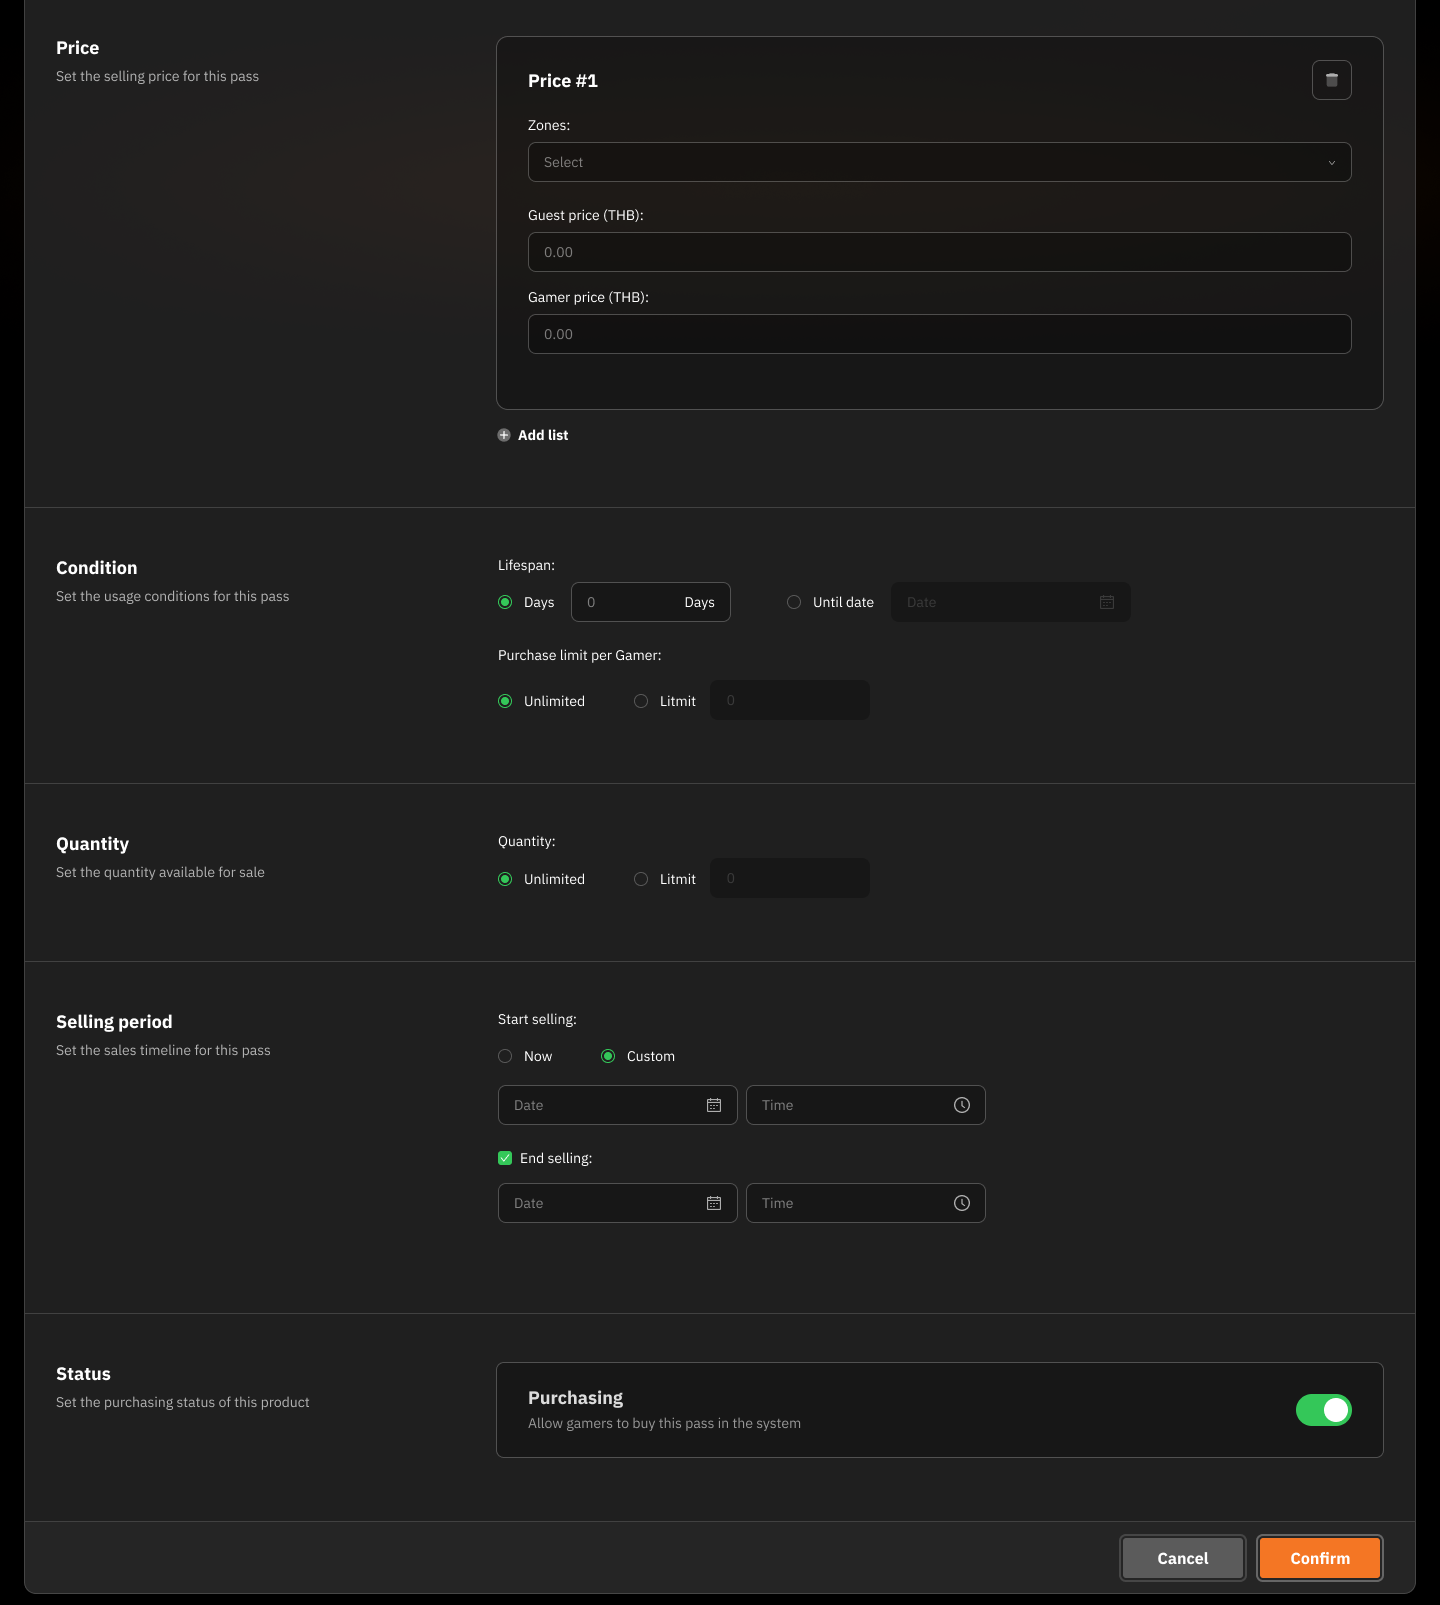1440x1605 pixels.
Task: Uncheck the End selling checkbox
Action: point(505,1158)
